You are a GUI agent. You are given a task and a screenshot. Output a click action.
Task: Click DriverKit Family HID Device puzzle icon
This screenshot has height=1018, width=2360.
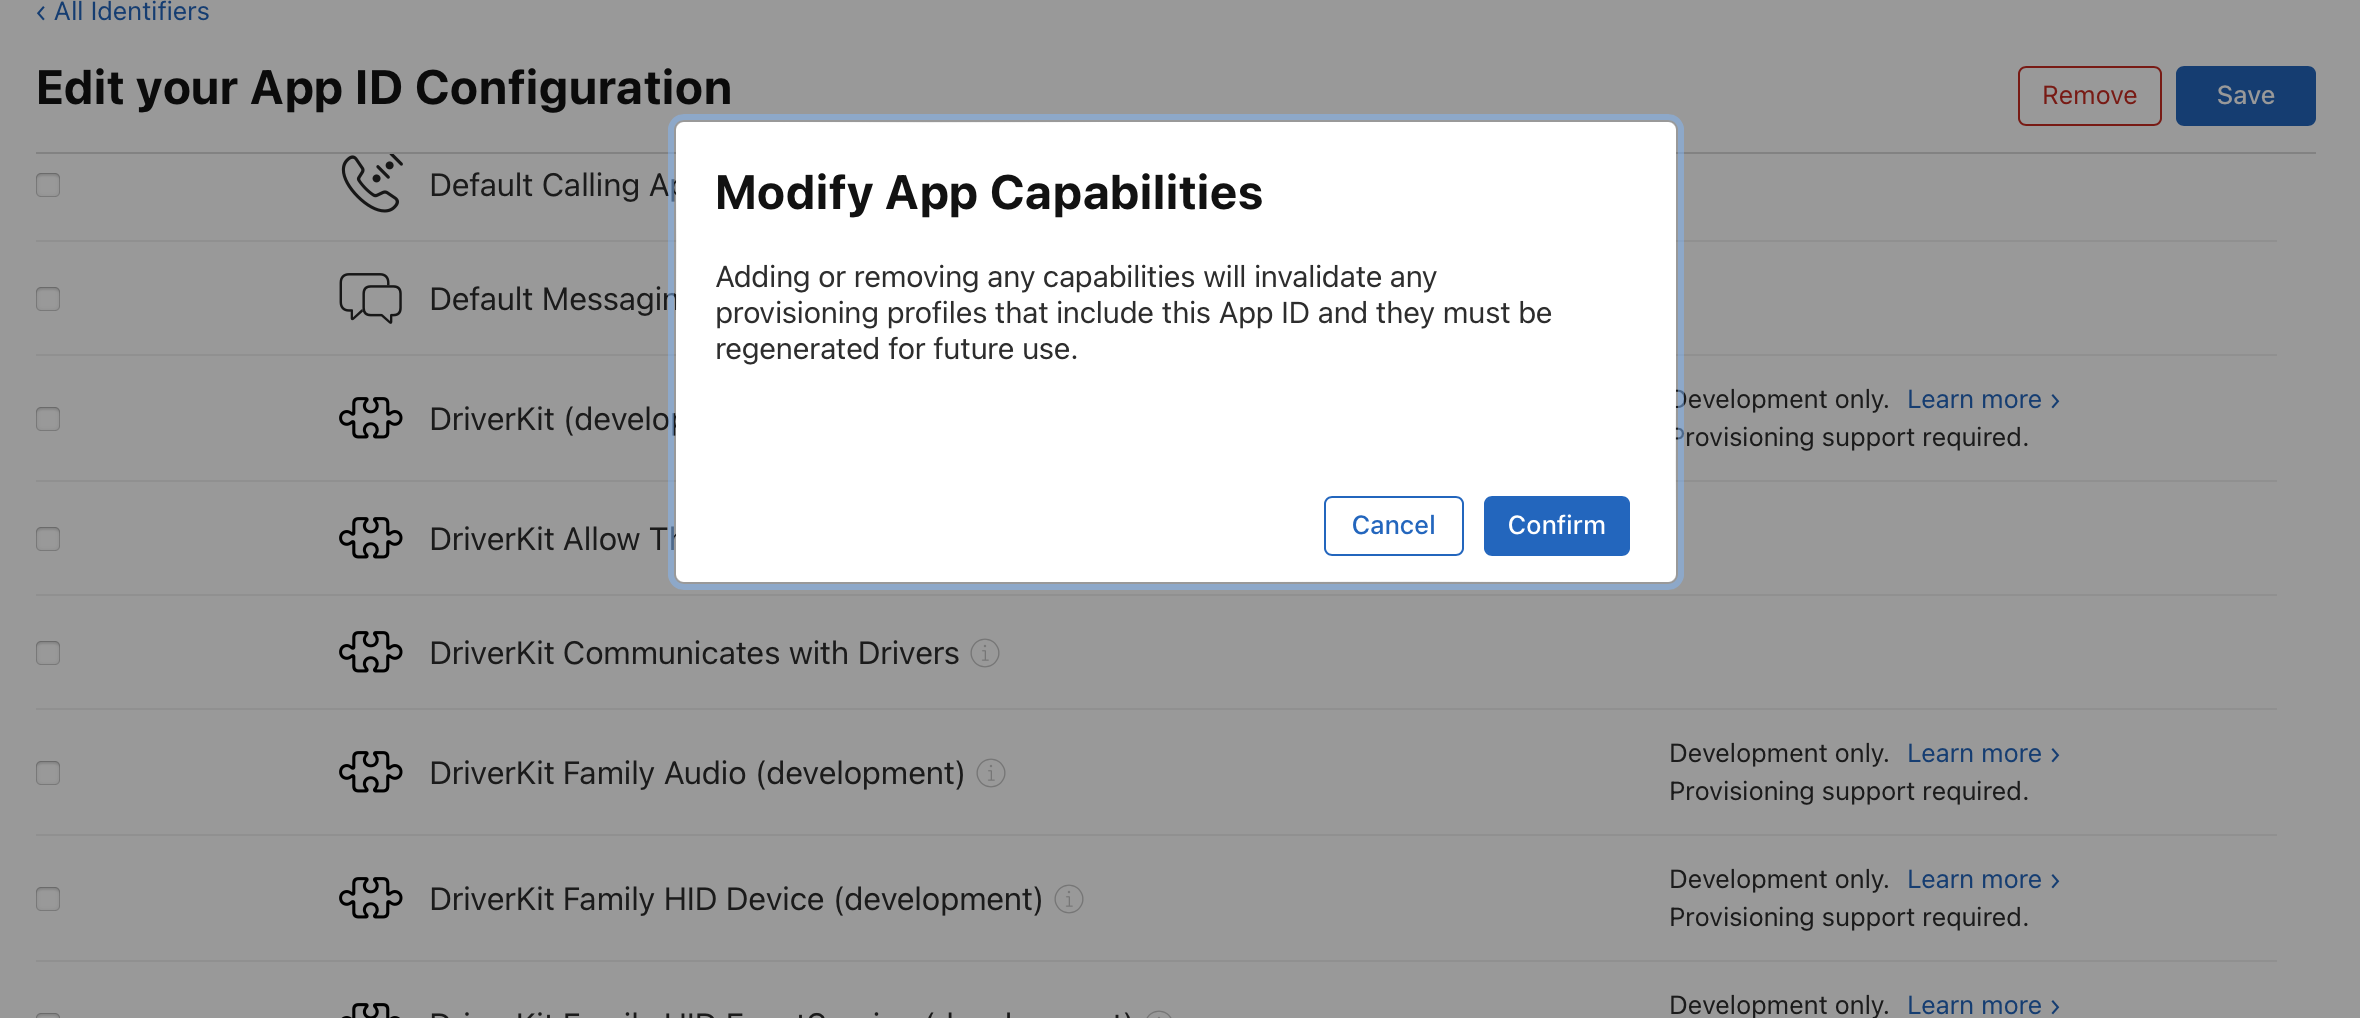click(371, 898)
